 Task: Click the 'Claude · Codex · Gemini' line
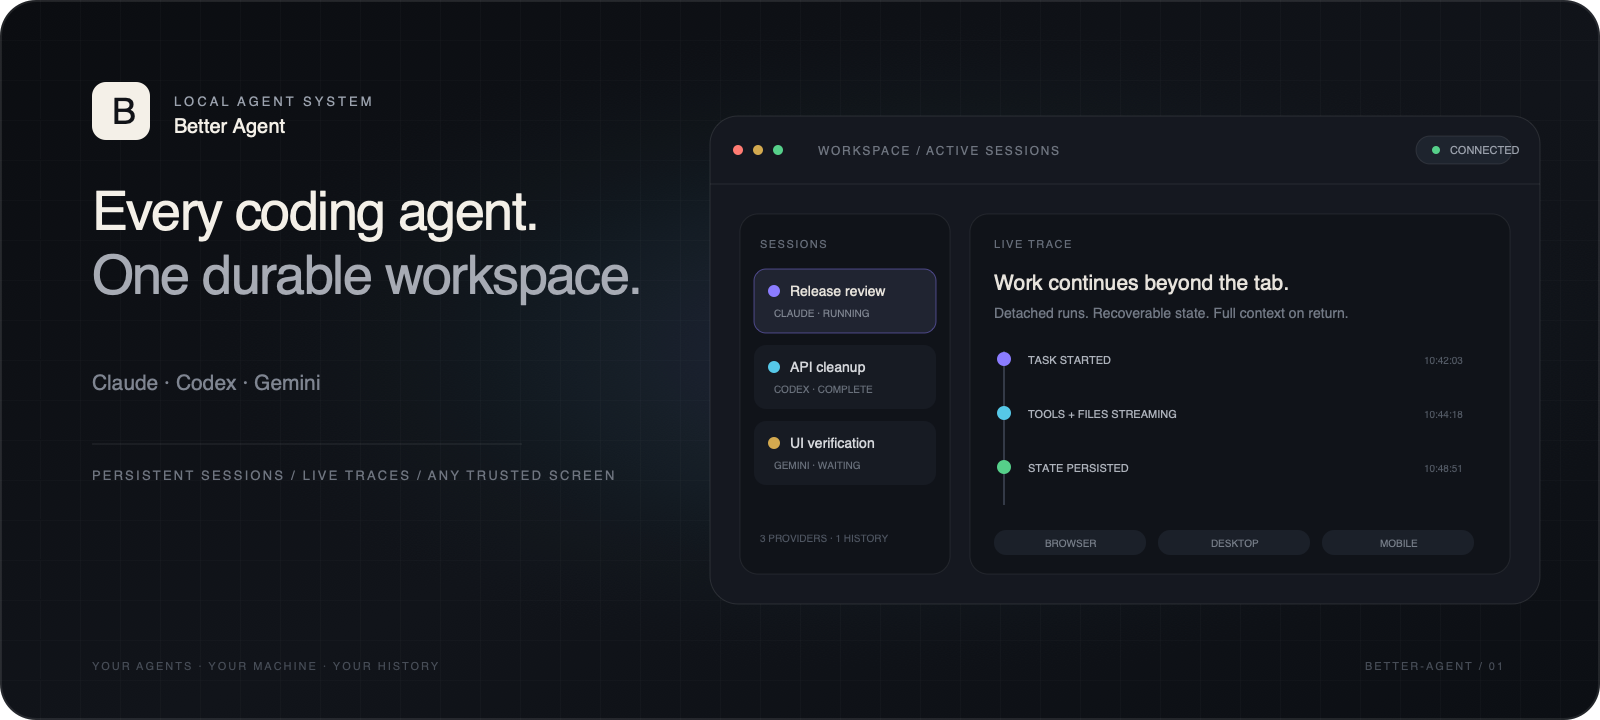point(206,383)
